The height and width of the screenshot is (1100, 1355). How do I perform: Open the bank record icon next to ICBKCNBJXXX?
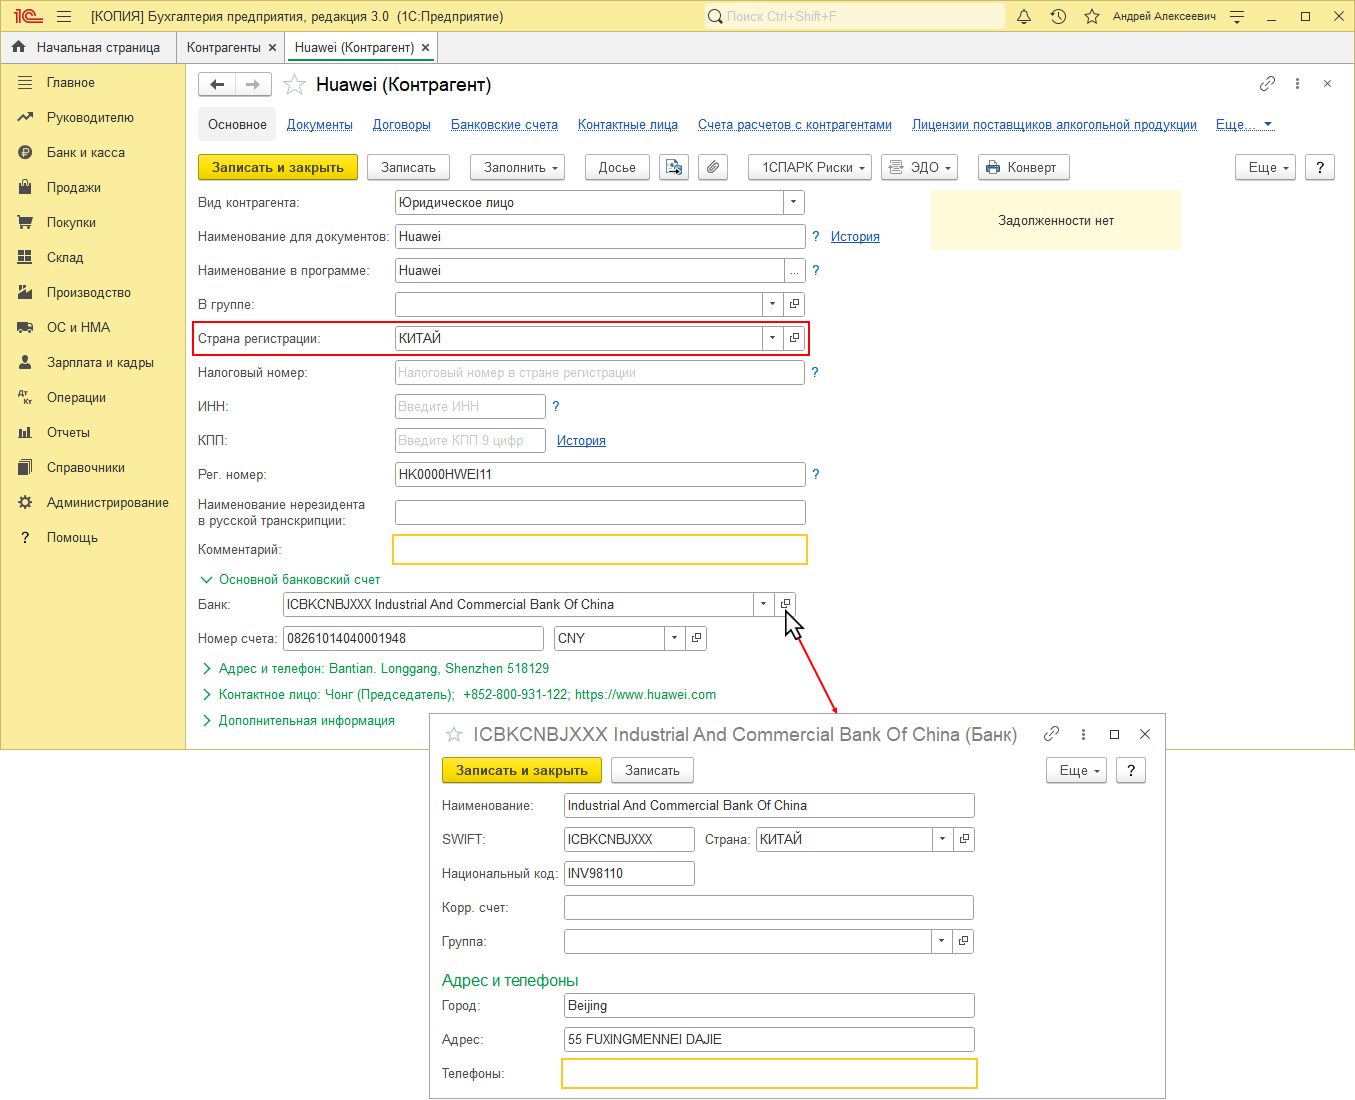coord(785,604)
